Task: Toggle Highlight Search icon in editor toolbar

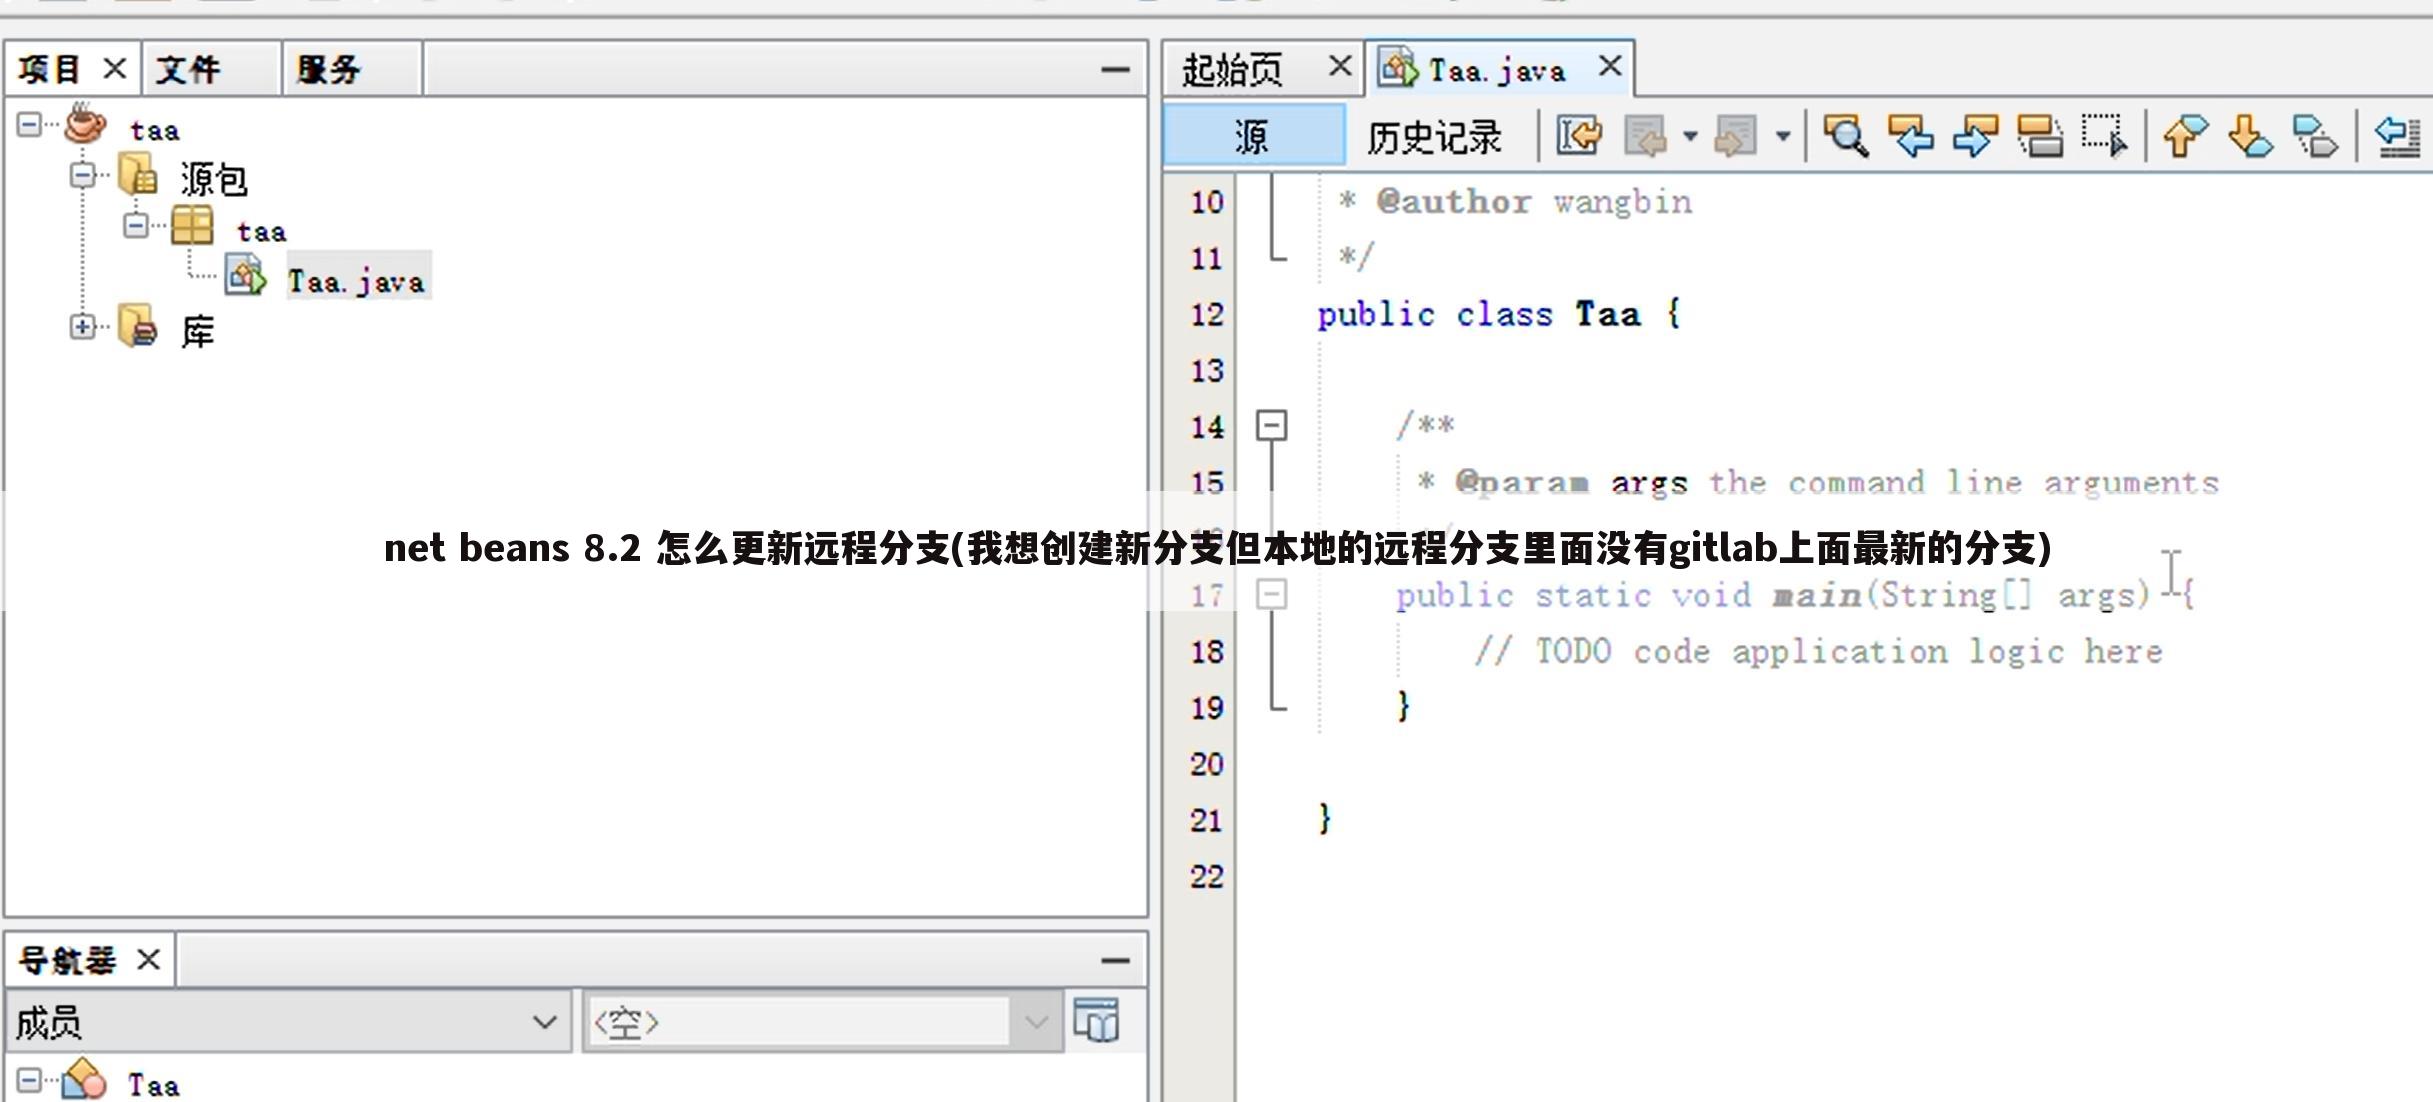Action: click(2040, 136)
